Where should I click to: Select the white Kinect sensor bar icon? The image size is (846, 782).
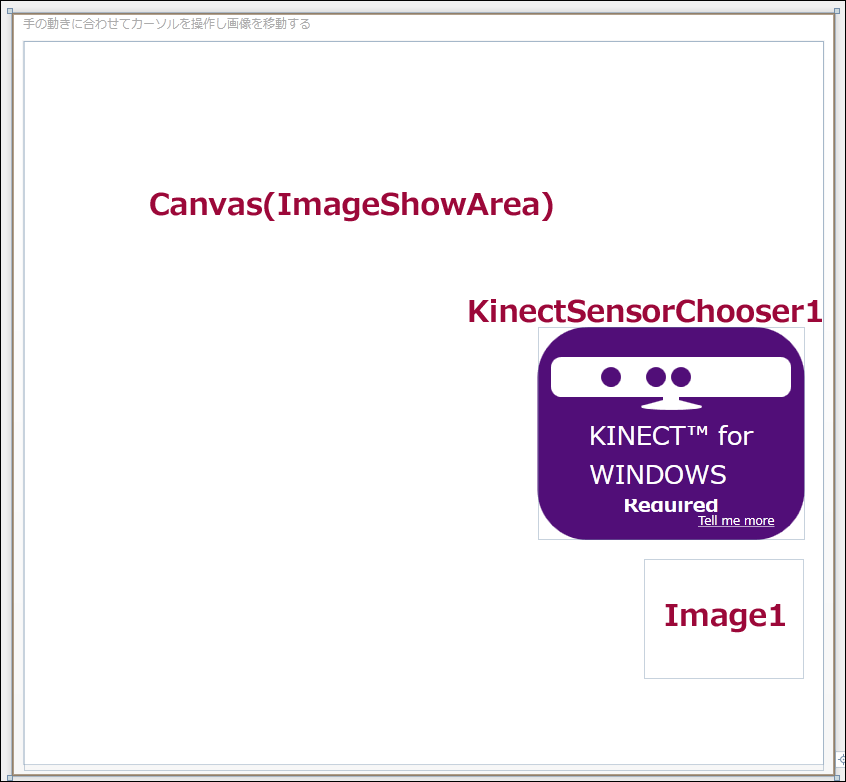click(671, 377)
